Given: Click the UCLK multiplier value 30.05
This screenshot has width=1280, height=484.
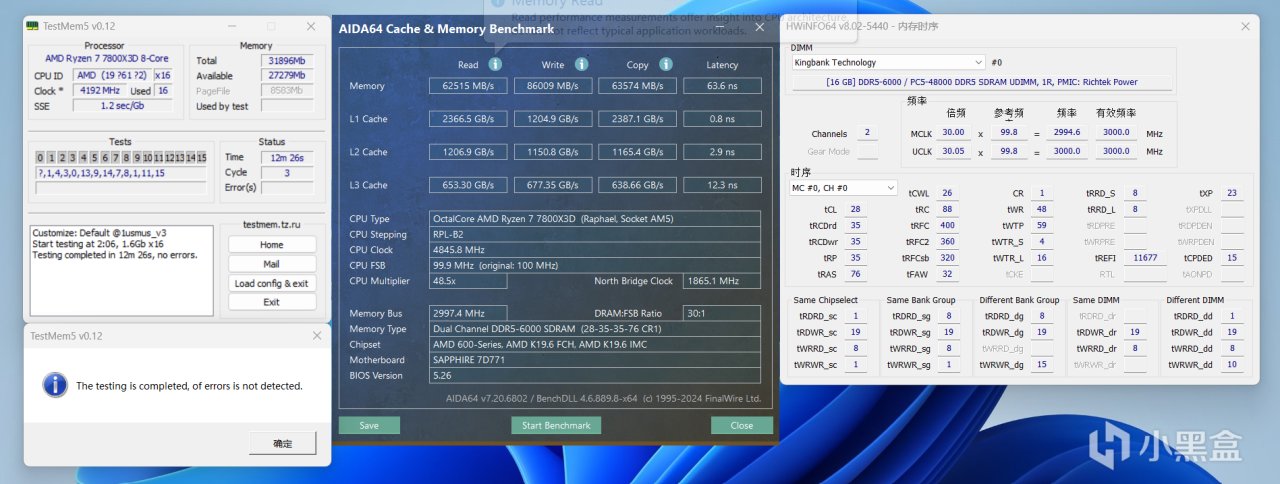Looking at the screenshot, I should [954, 151].
